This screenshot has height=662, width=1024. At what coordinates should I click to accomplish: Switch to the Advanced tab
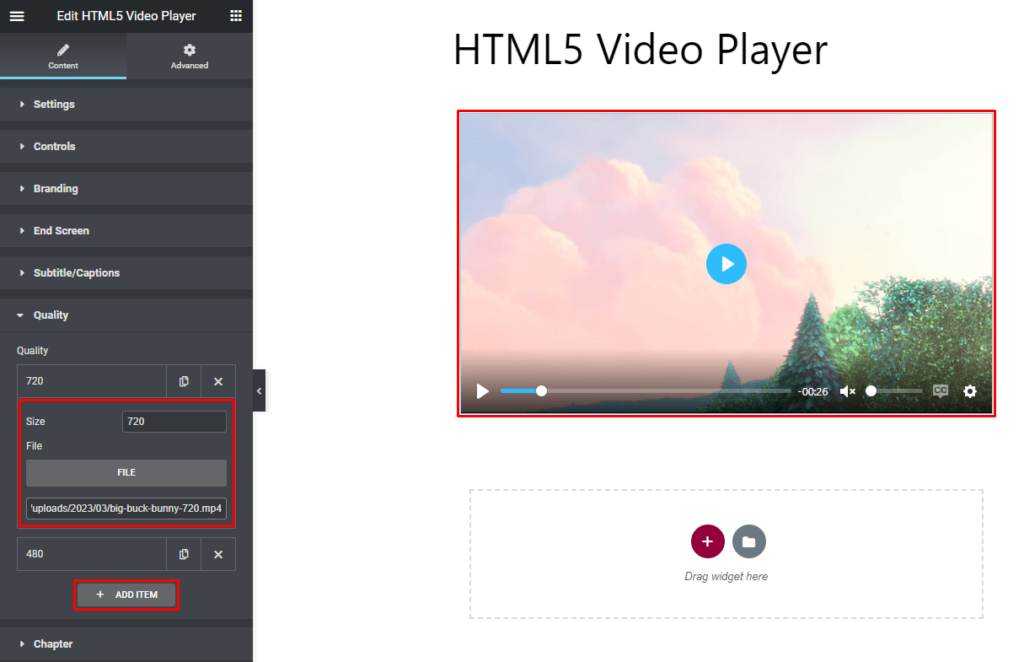189,56
